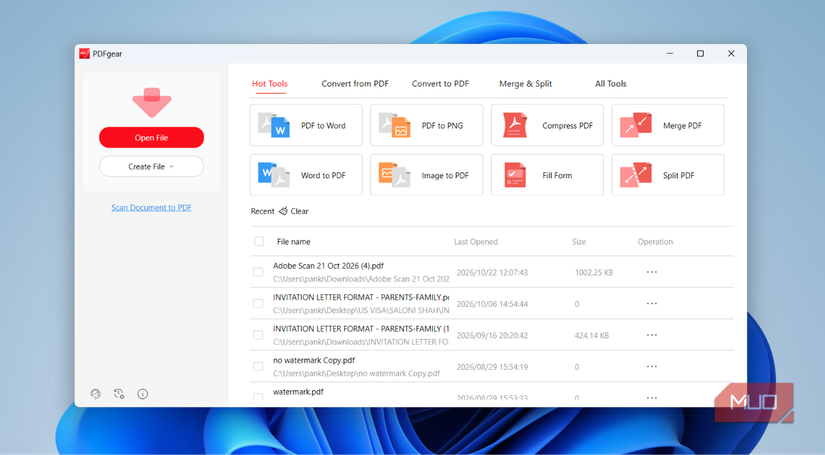
Task: Select the Merge & Split tab
Action: [526, 84]
